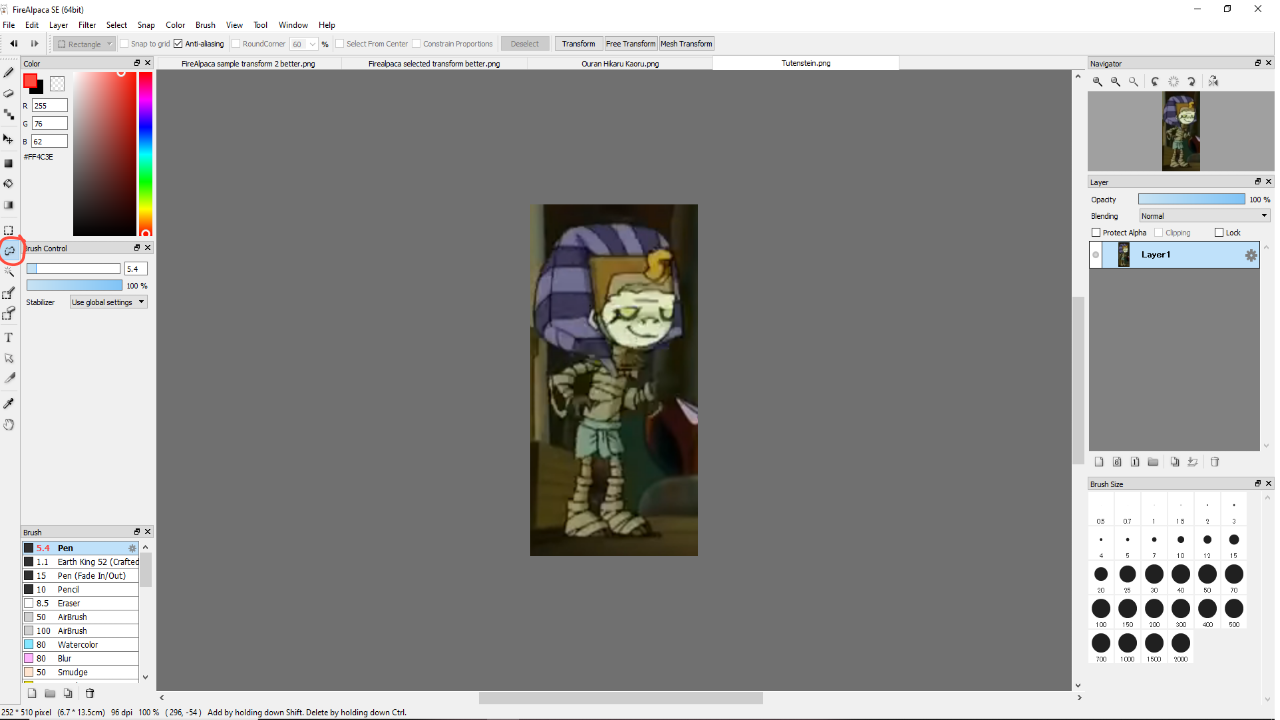The image size is (1280, 720).
Task: Select the Select Eraser tool
Action: click(9, 314)
